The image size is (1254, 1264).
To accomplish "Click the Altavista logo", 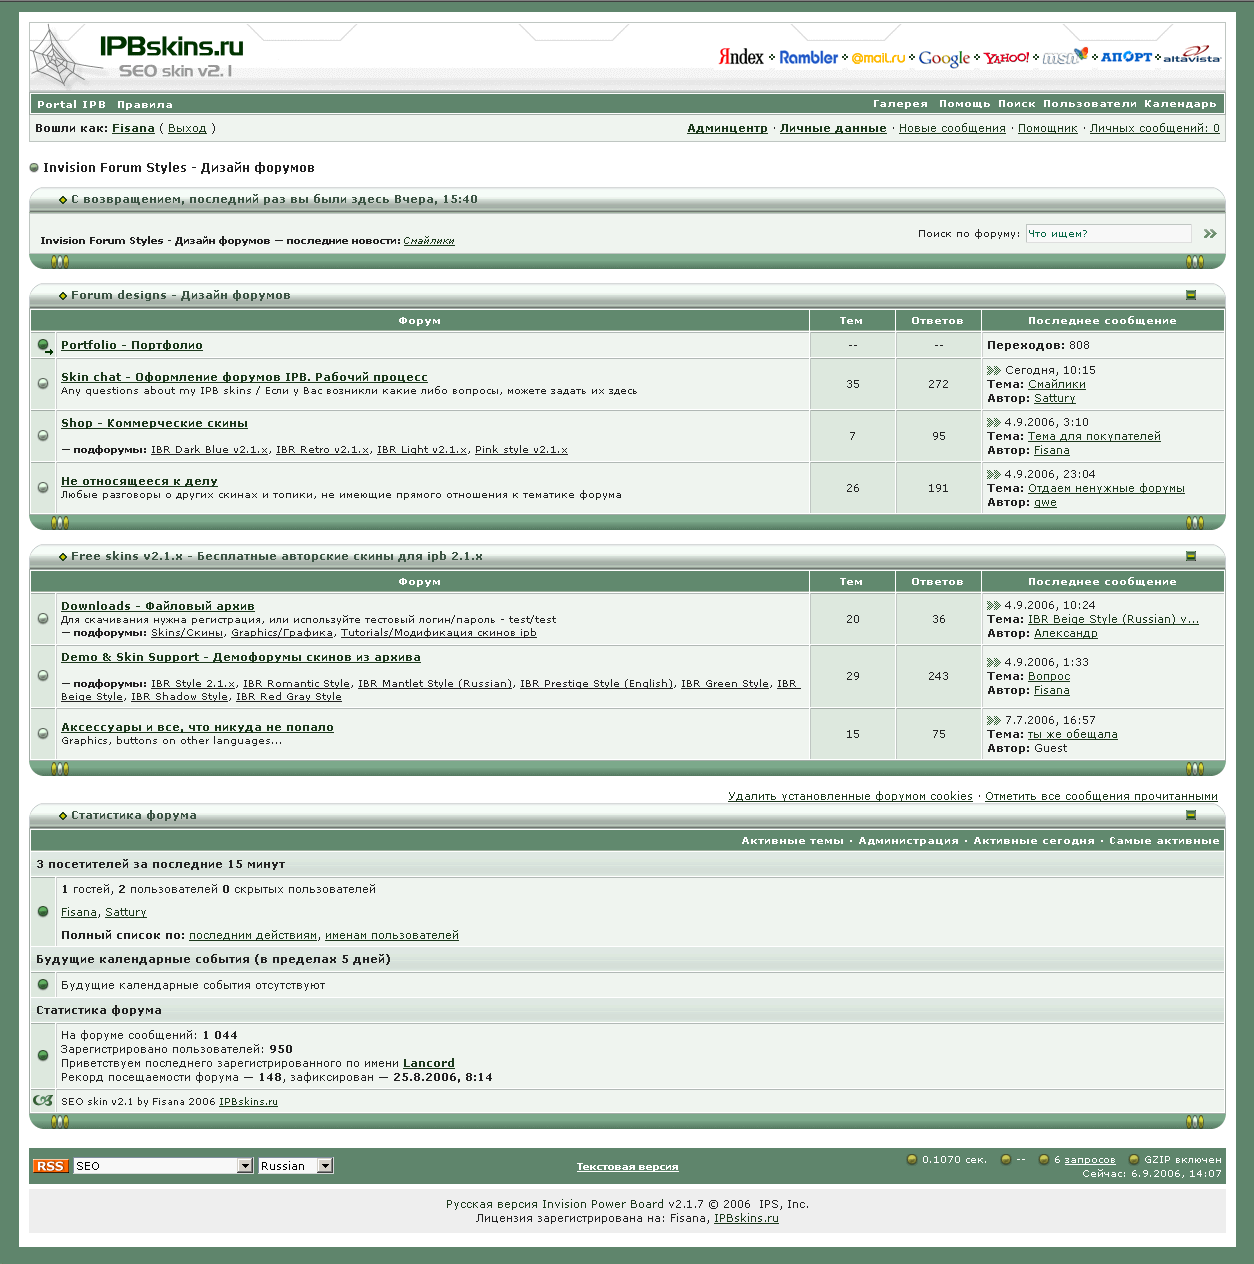I will pyautogui.click(x=1192, y=55).
